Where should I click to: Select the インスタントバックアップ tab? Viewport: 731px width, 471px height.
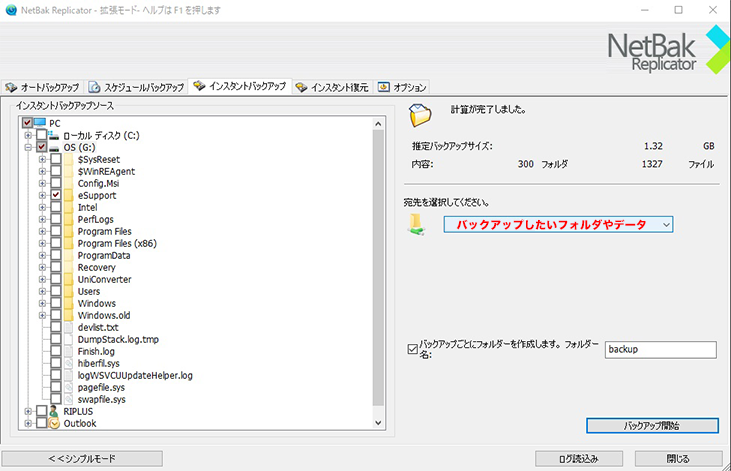tap(240, 86)
